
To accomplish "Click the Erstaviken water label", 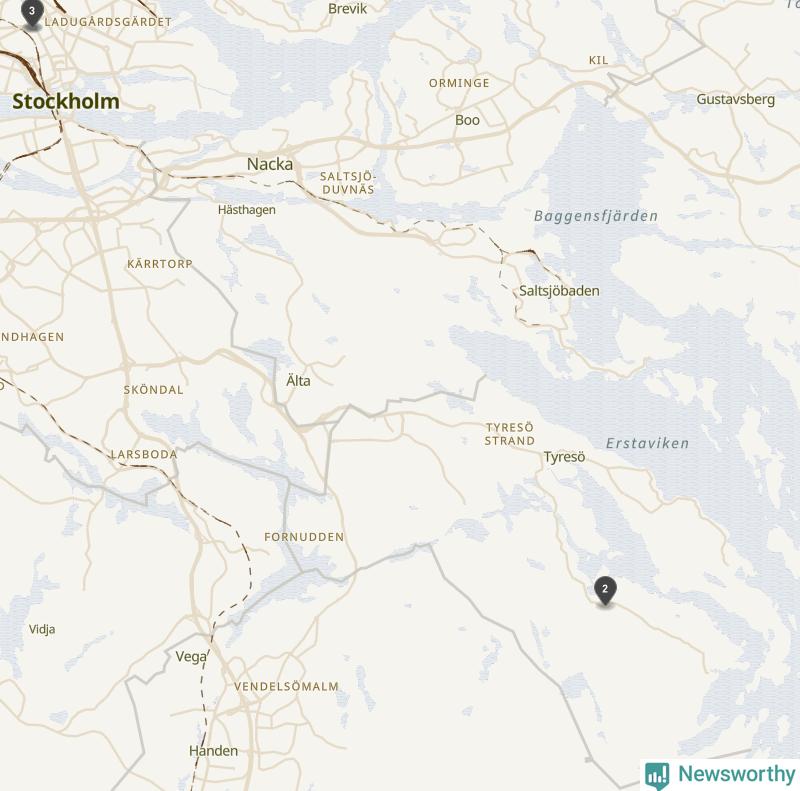I will 647,443.
